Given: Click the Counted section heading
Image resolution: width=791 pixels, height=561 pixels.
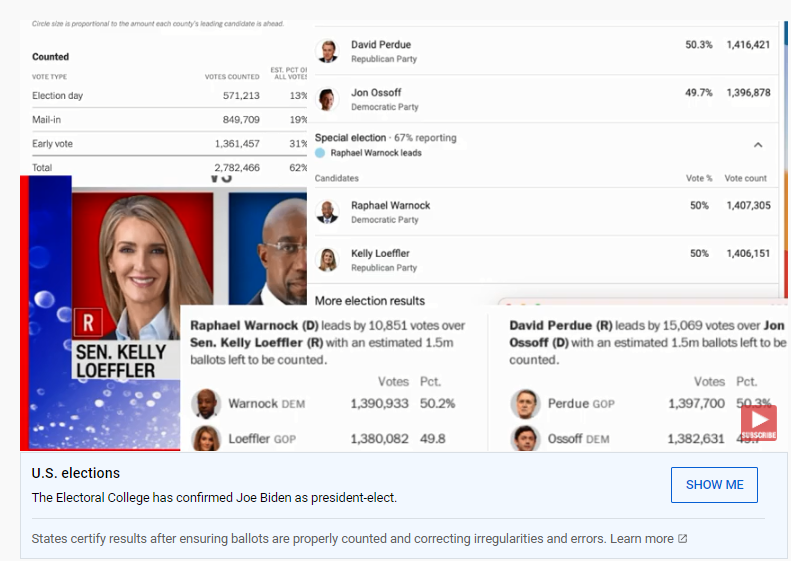Looking at the screenshot, I should (x=50, y=57).
